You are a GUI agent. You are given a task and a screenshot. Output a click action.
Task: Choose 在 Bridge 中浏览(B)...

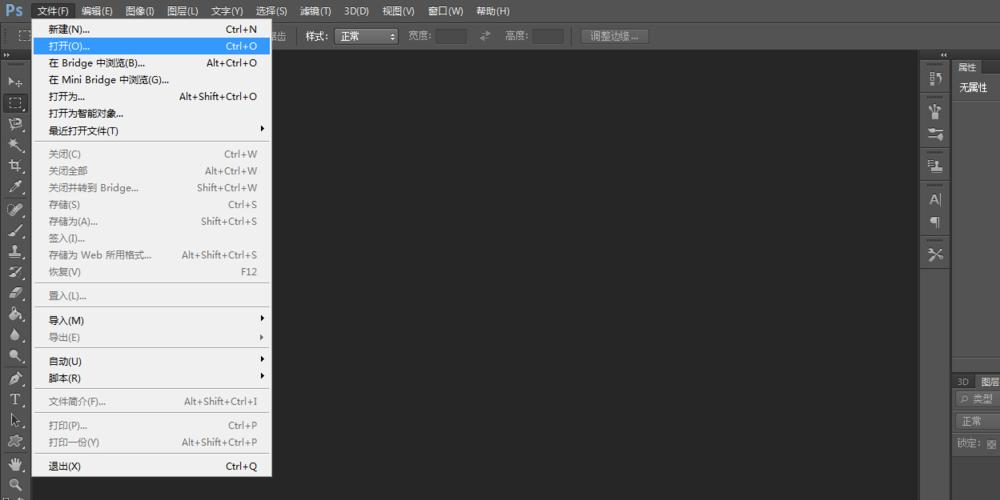152,63
